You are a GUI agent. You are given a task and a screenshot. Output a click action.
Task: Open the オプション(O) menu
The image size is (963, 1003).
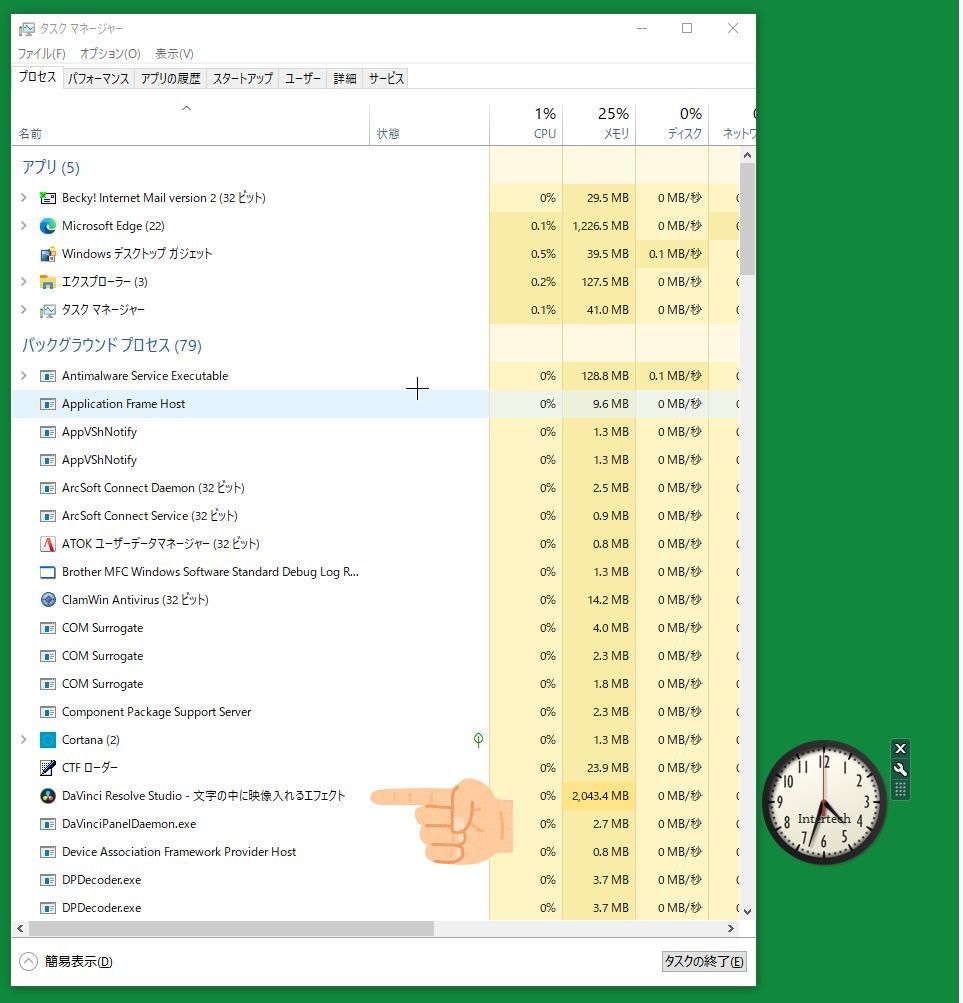[x=110, y=54]
